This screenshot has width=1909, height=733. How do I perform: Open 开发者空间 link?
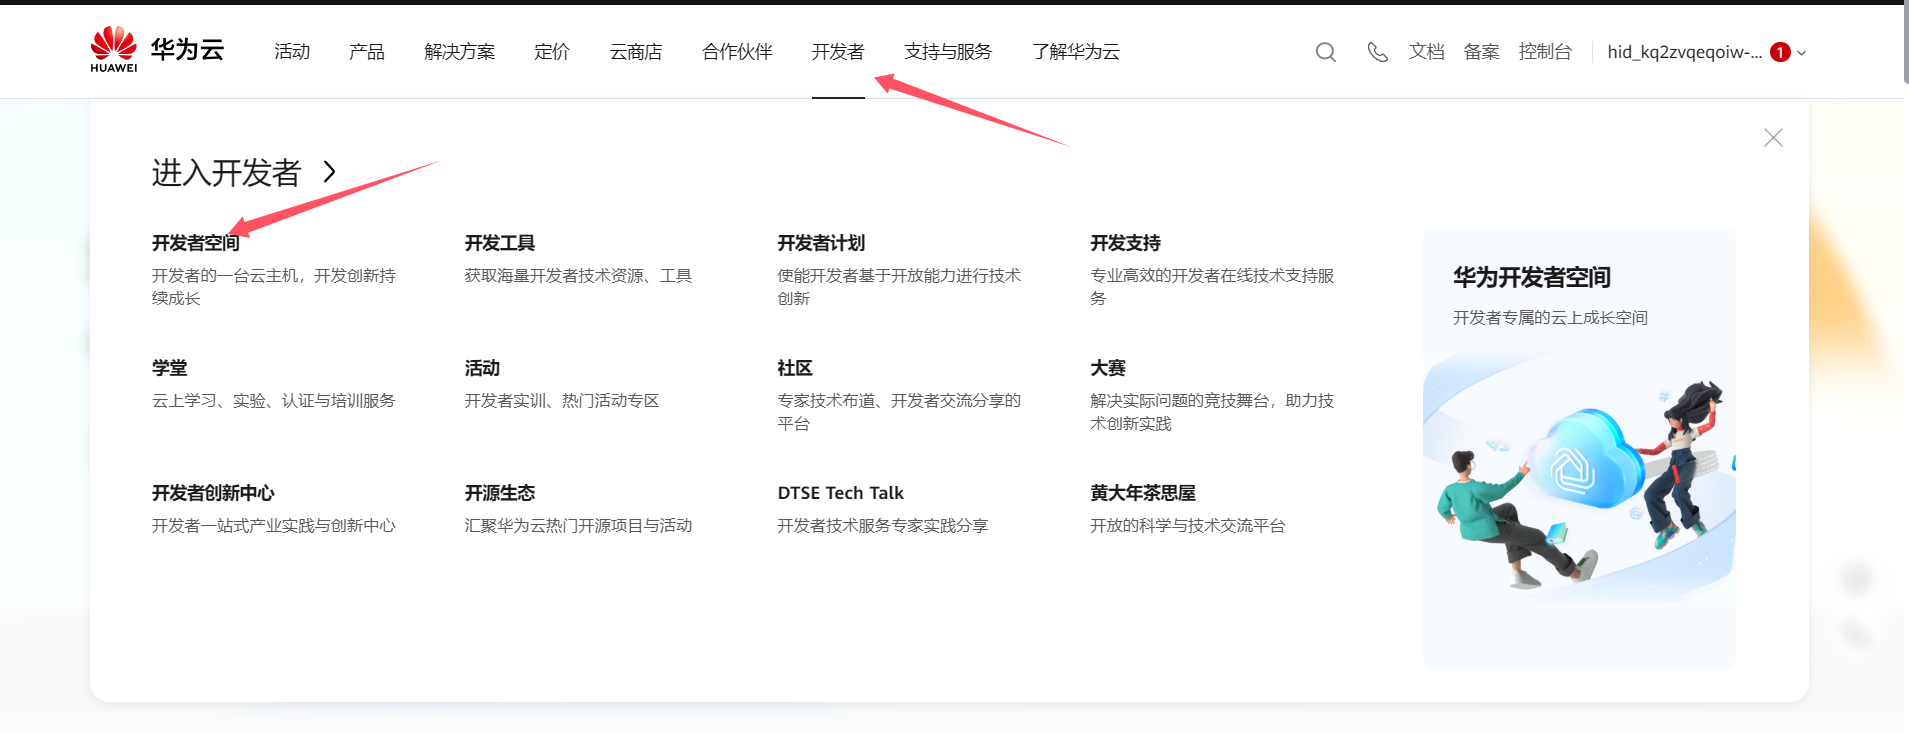point(196,243)
